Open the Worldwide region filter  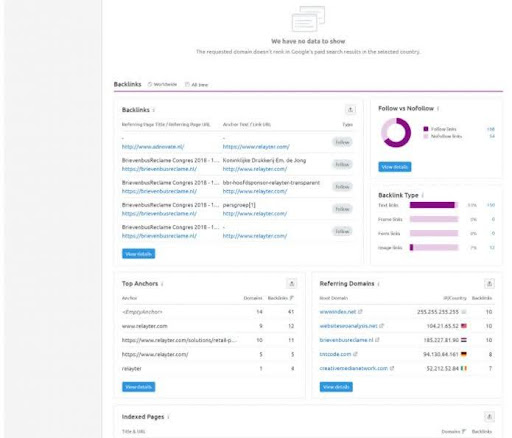point(162,84)
